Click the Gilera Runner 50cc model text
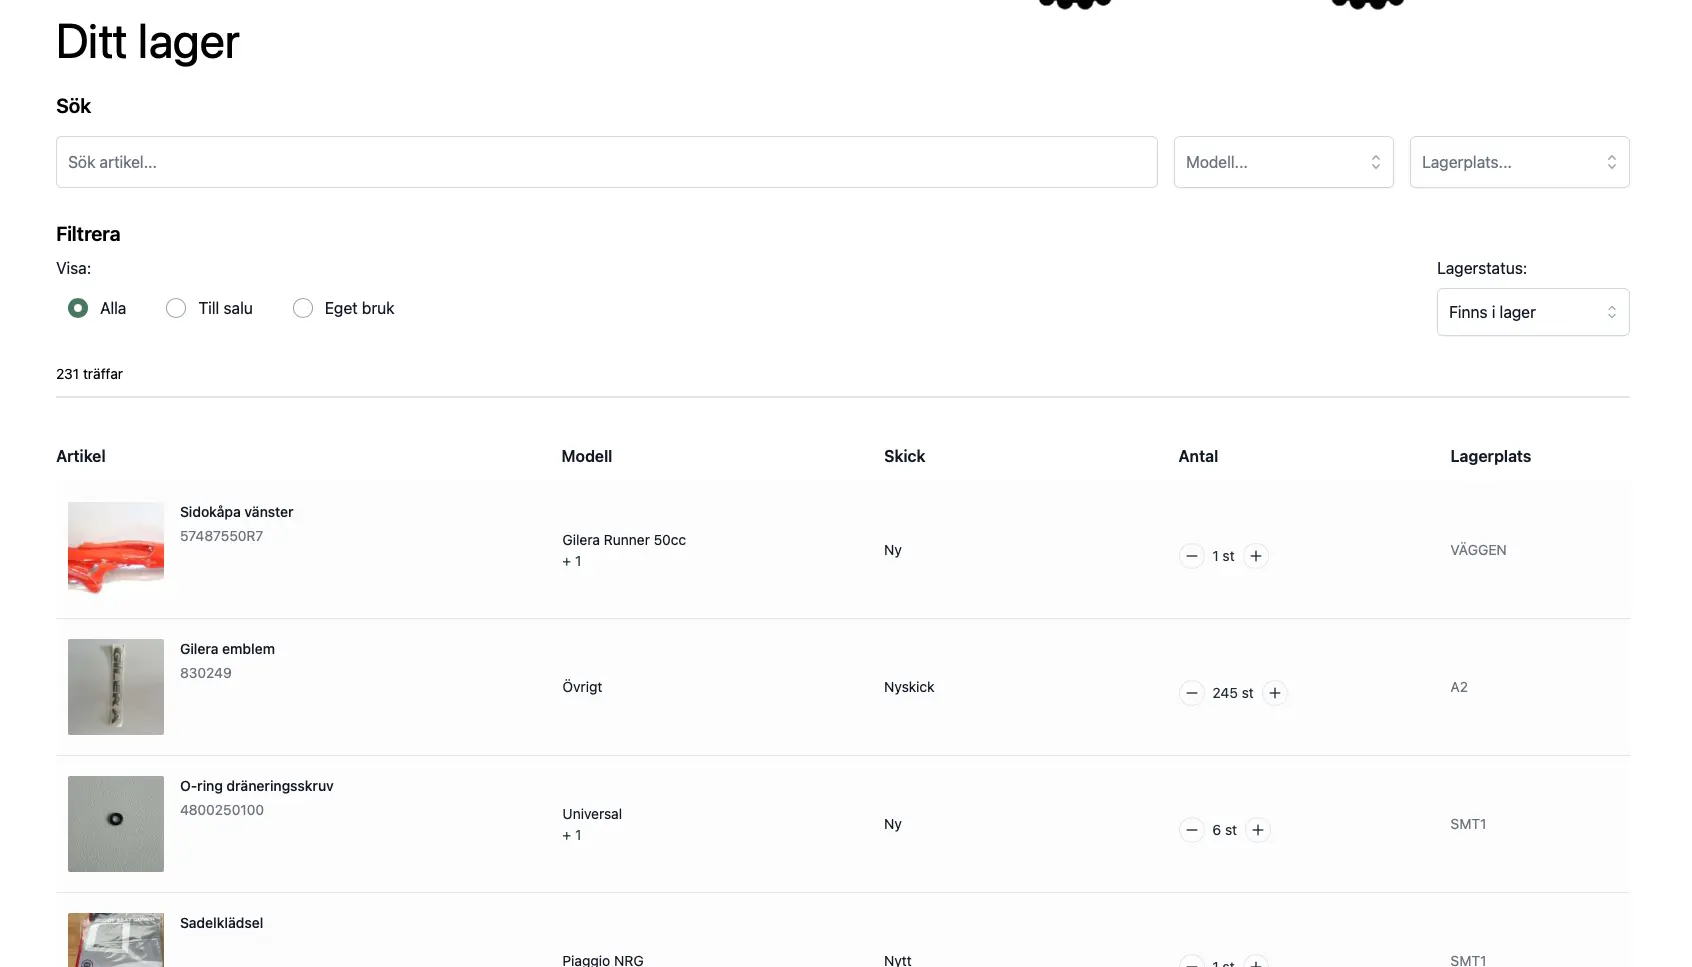 (624, 540)
